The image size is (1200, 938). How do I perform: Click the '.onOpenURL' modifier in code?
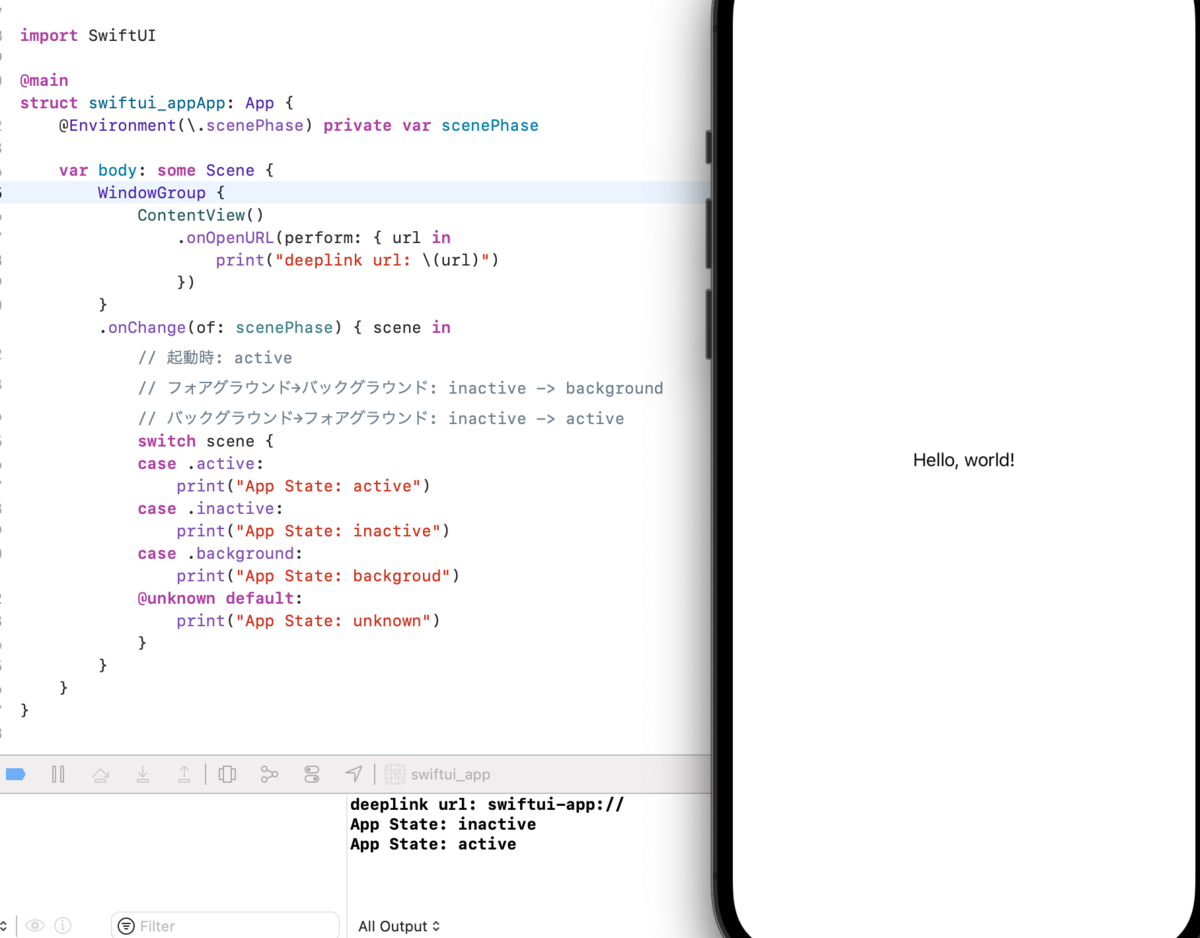point(225,238)
